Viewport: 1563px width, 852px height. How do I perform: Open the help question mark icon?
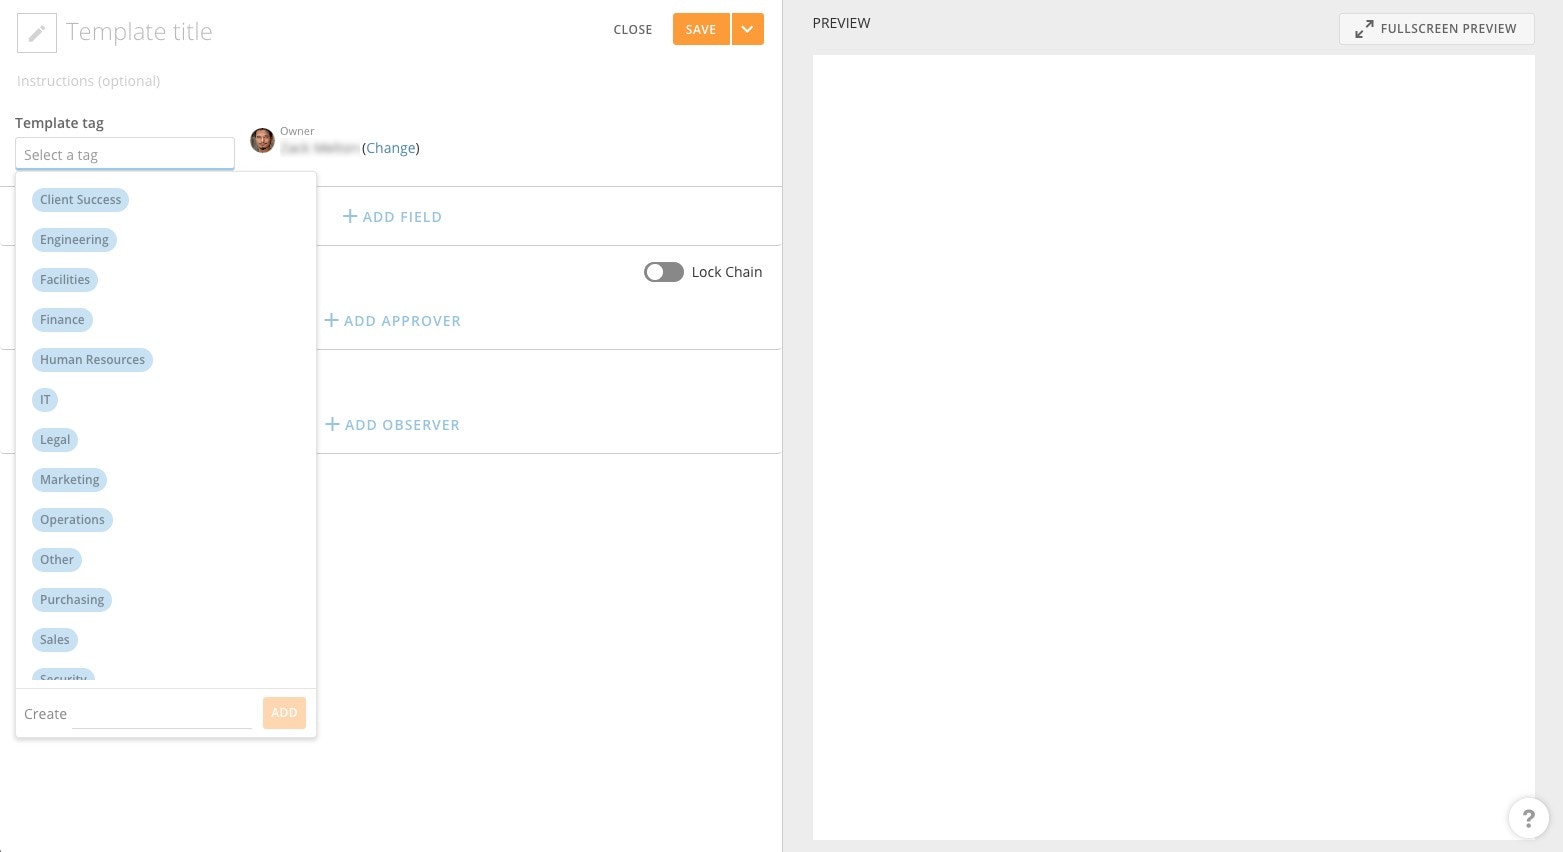click(x=1528, y=818)
